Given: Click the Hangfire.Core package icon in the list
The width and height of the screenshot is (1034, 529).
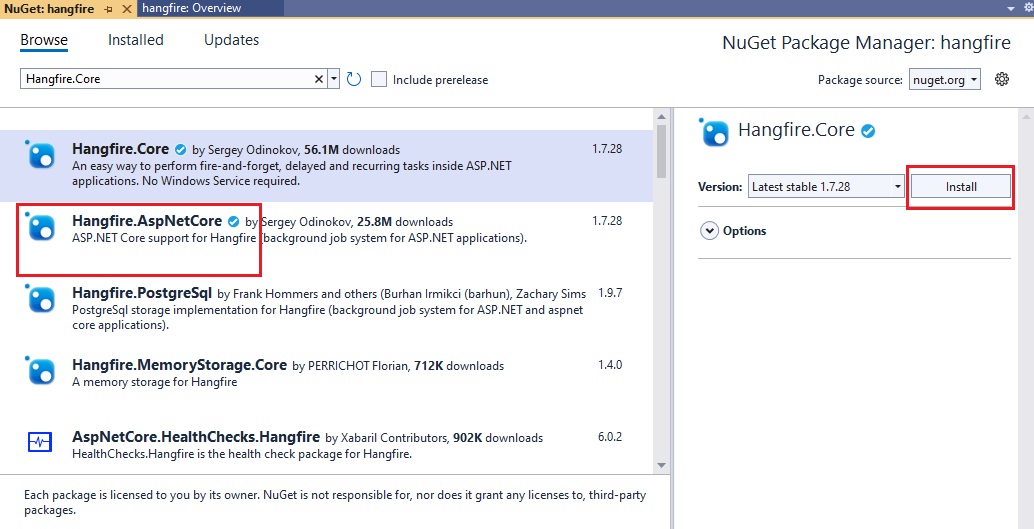Looking at the screenshot, I should [x=42, y=156].
